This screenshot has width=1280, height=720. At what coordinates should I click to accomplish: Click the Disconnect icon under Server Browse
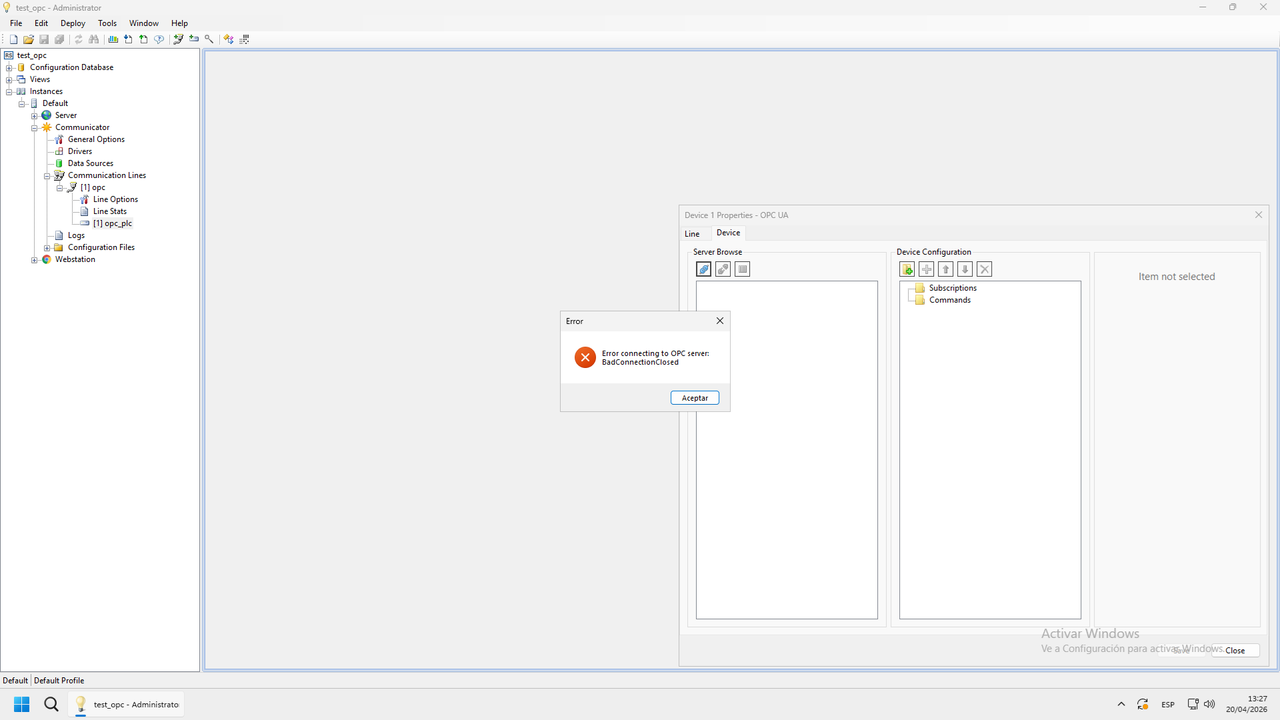click(x=723, y=269)
